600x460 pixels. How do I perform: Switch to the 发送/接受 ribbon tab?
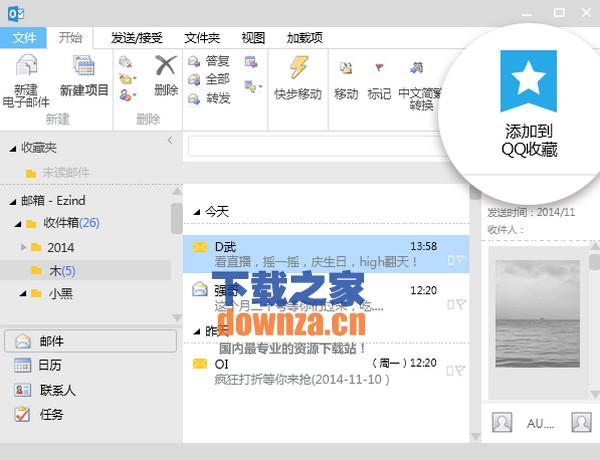click(x=138, y=38)
